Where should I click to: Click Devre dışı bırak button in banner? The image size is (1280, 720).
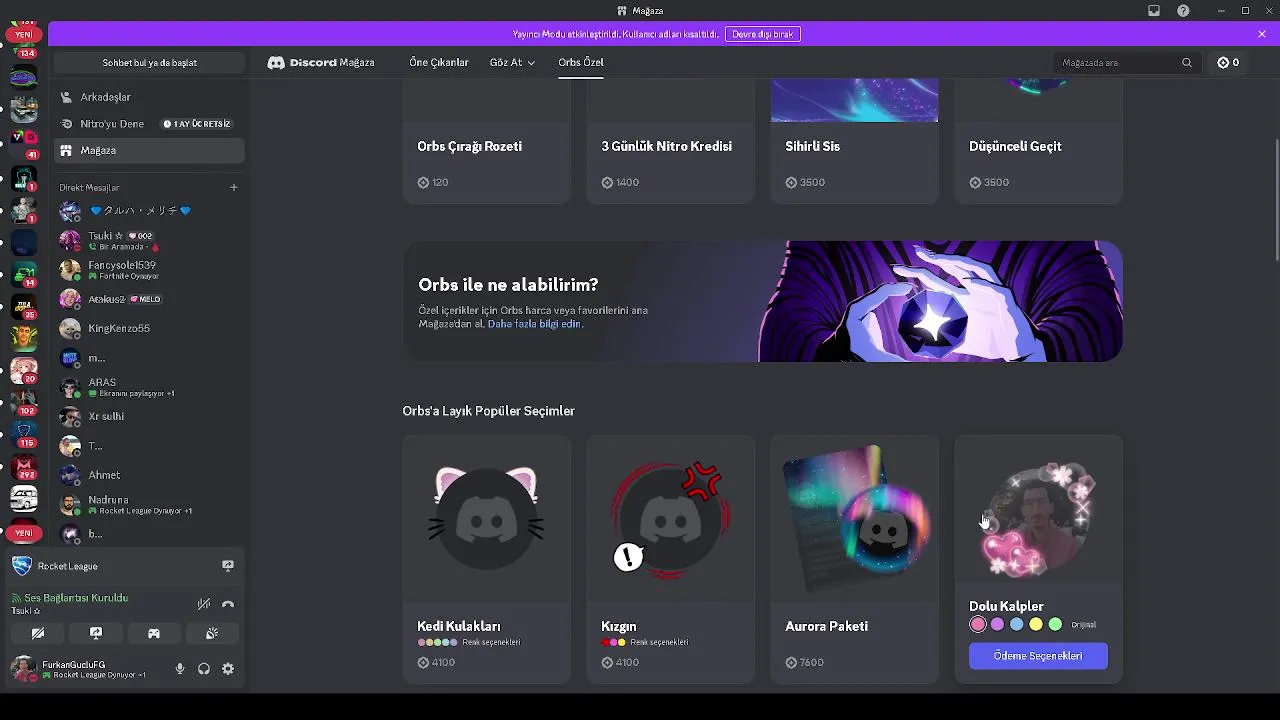(762, 34)
